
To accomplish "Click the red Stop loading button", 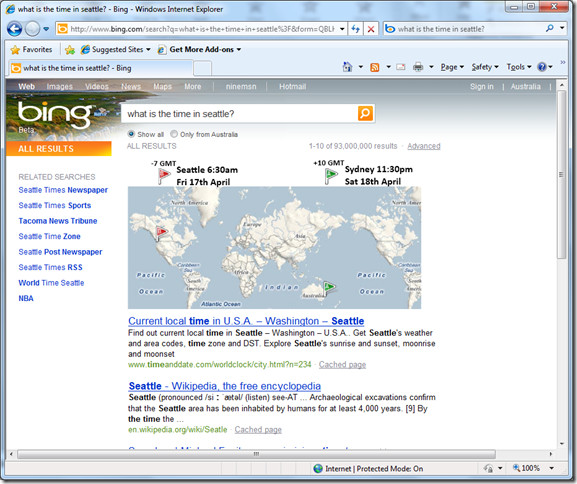I will [371, 29].
